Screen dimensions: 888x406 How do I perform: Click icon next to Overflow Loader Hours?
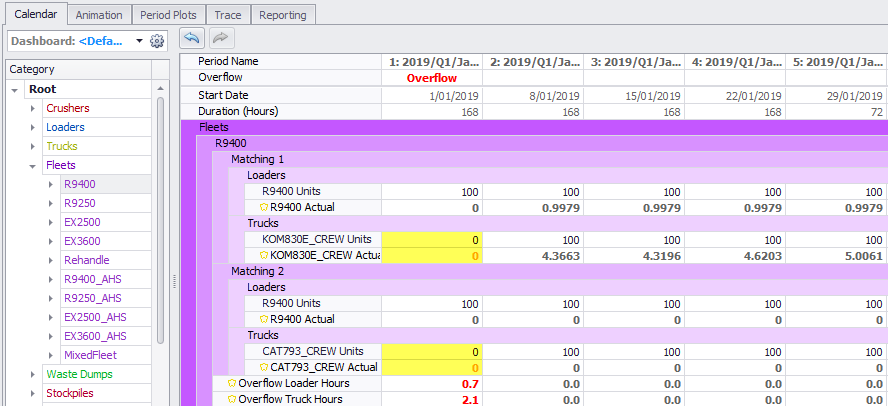[233, 384]
